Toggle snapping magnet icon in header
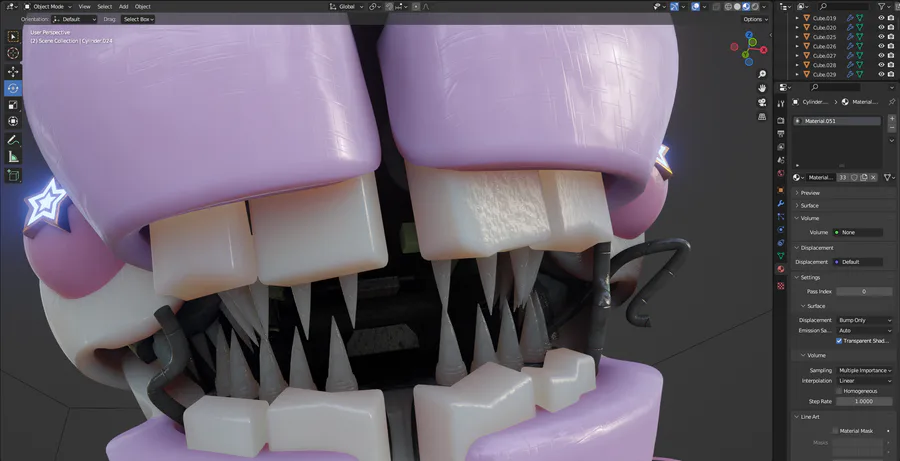 point(390,6)
